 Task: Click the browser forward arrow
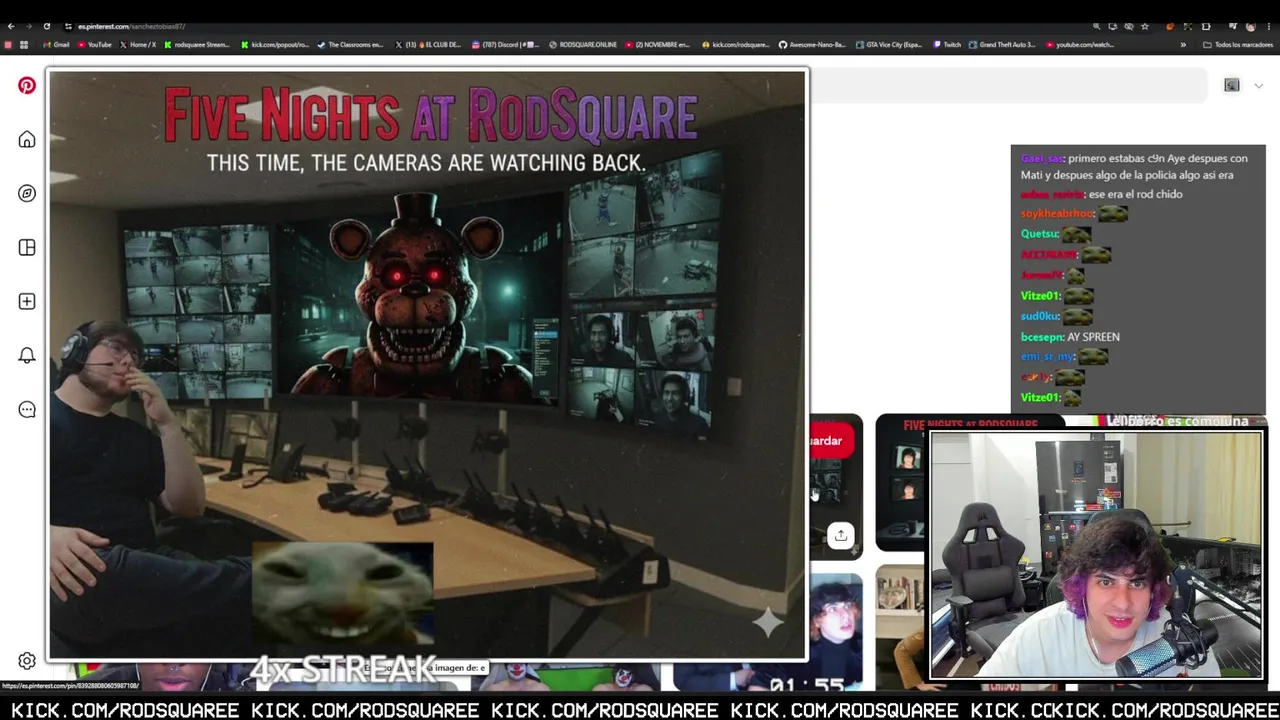28,26
